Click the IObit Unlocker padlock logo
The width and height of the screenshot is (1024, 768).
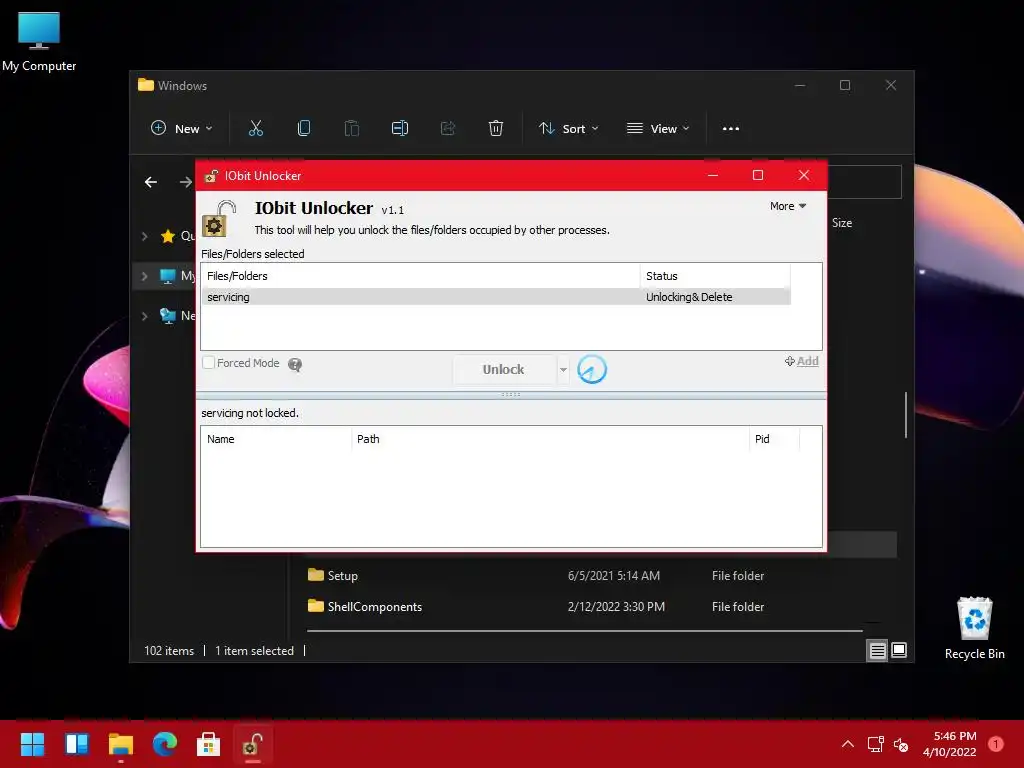pos(219,219)
